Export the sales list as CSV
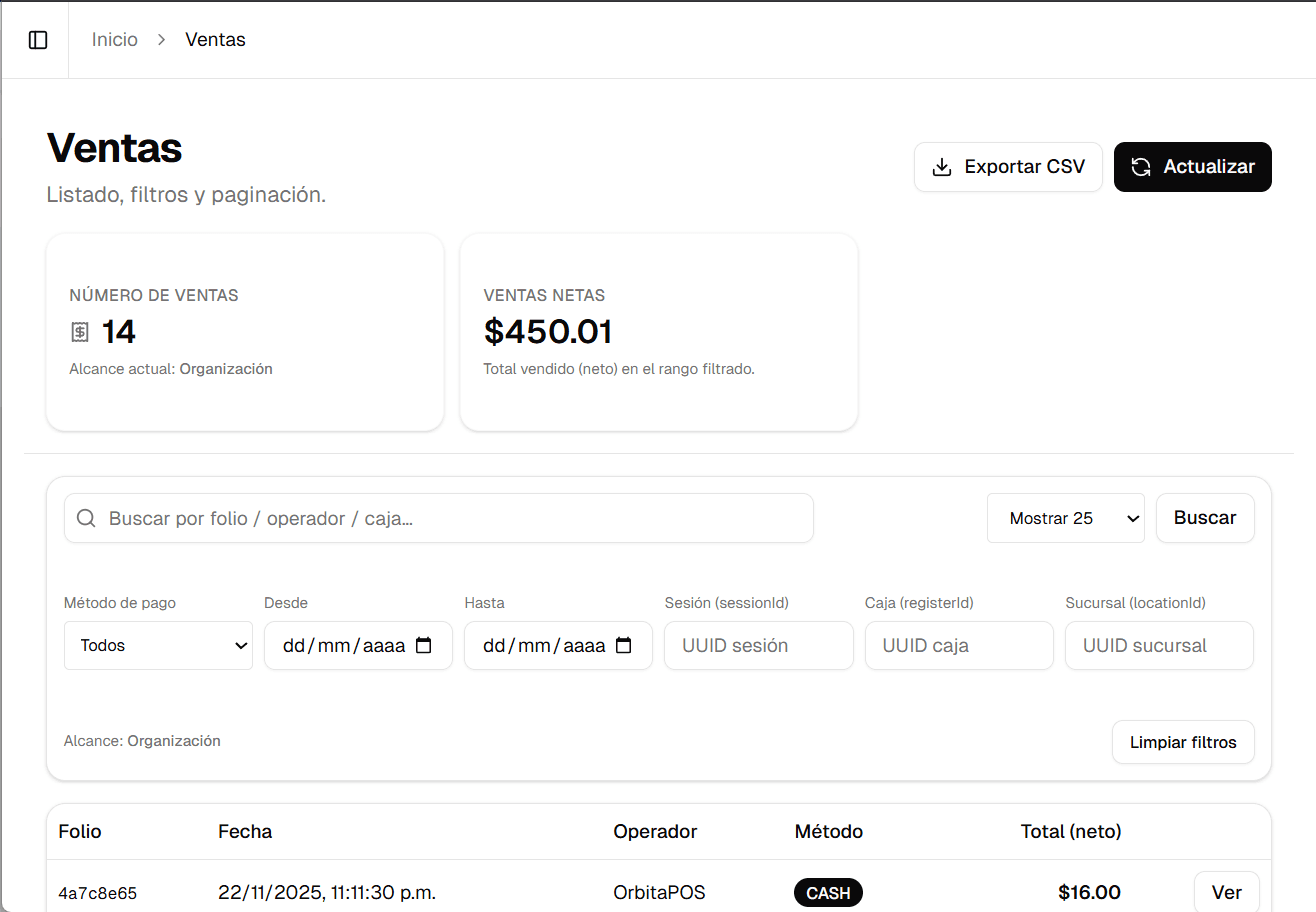 click(x=1008, y=167)
